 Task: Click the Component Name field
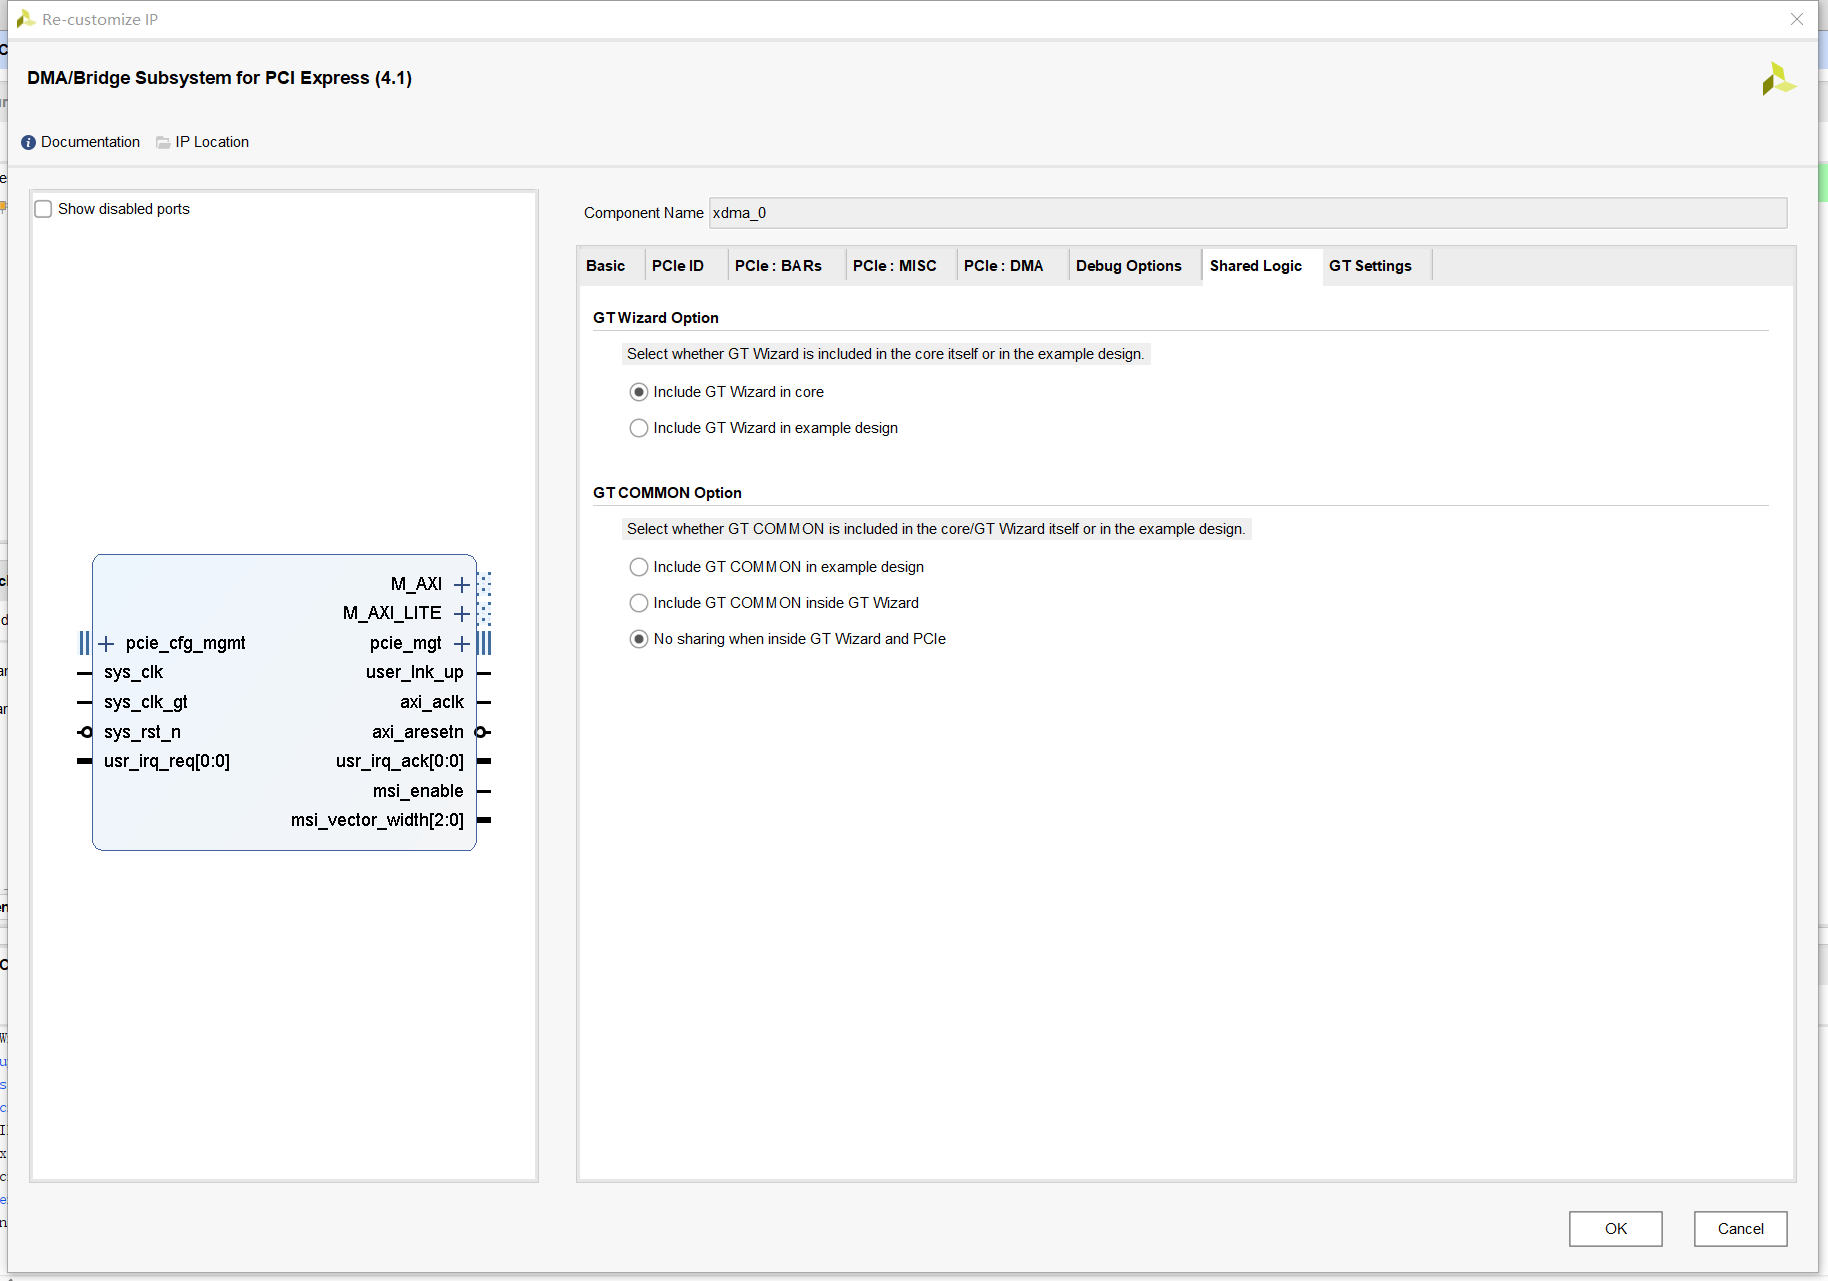(x=1246, y=213)
